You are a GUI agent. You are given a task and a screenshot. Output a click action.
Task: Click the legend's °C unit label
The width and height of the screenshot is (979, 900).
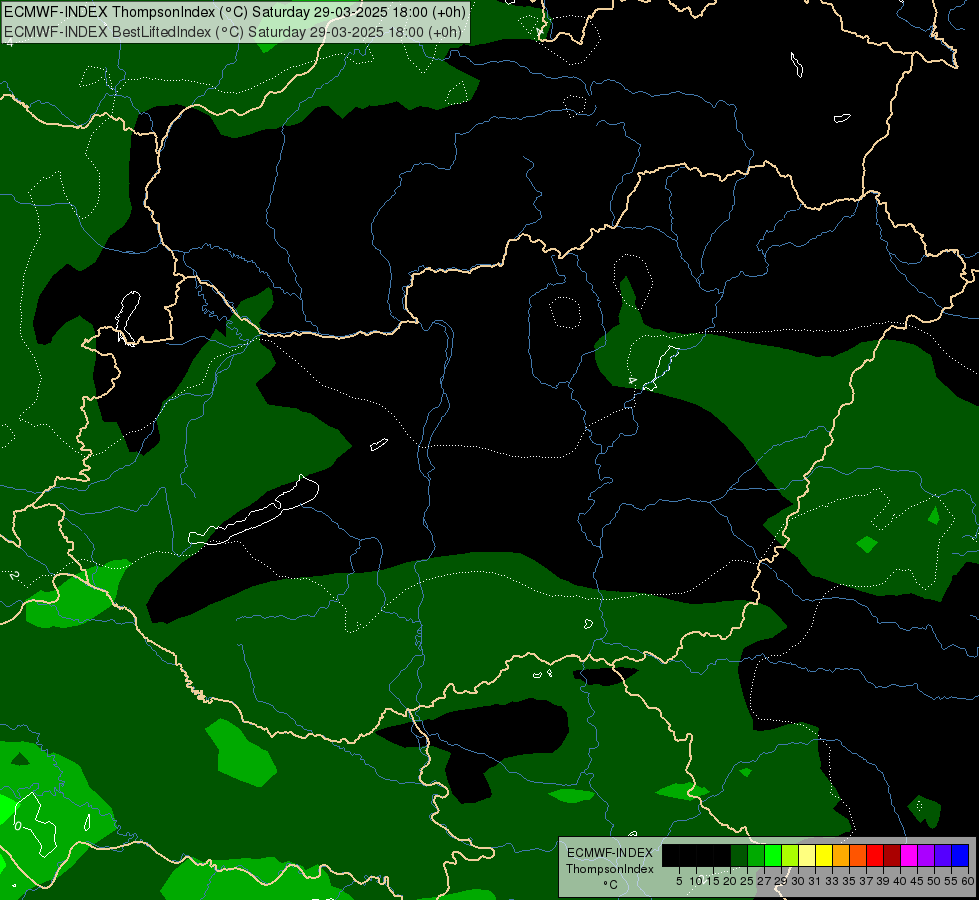pos(611,885)
